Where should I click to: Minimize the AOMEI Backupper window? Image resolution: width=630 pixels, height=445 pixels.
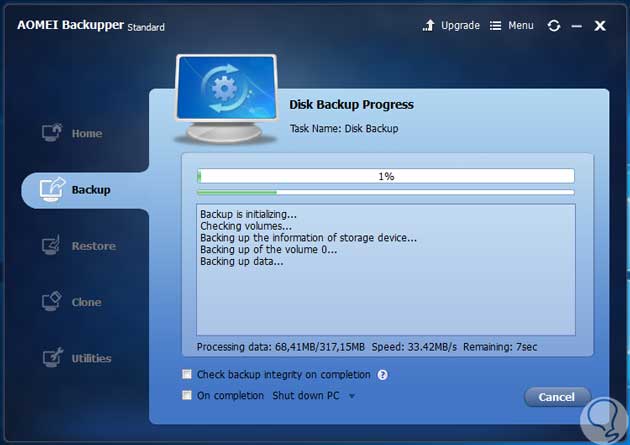point(577,26)
